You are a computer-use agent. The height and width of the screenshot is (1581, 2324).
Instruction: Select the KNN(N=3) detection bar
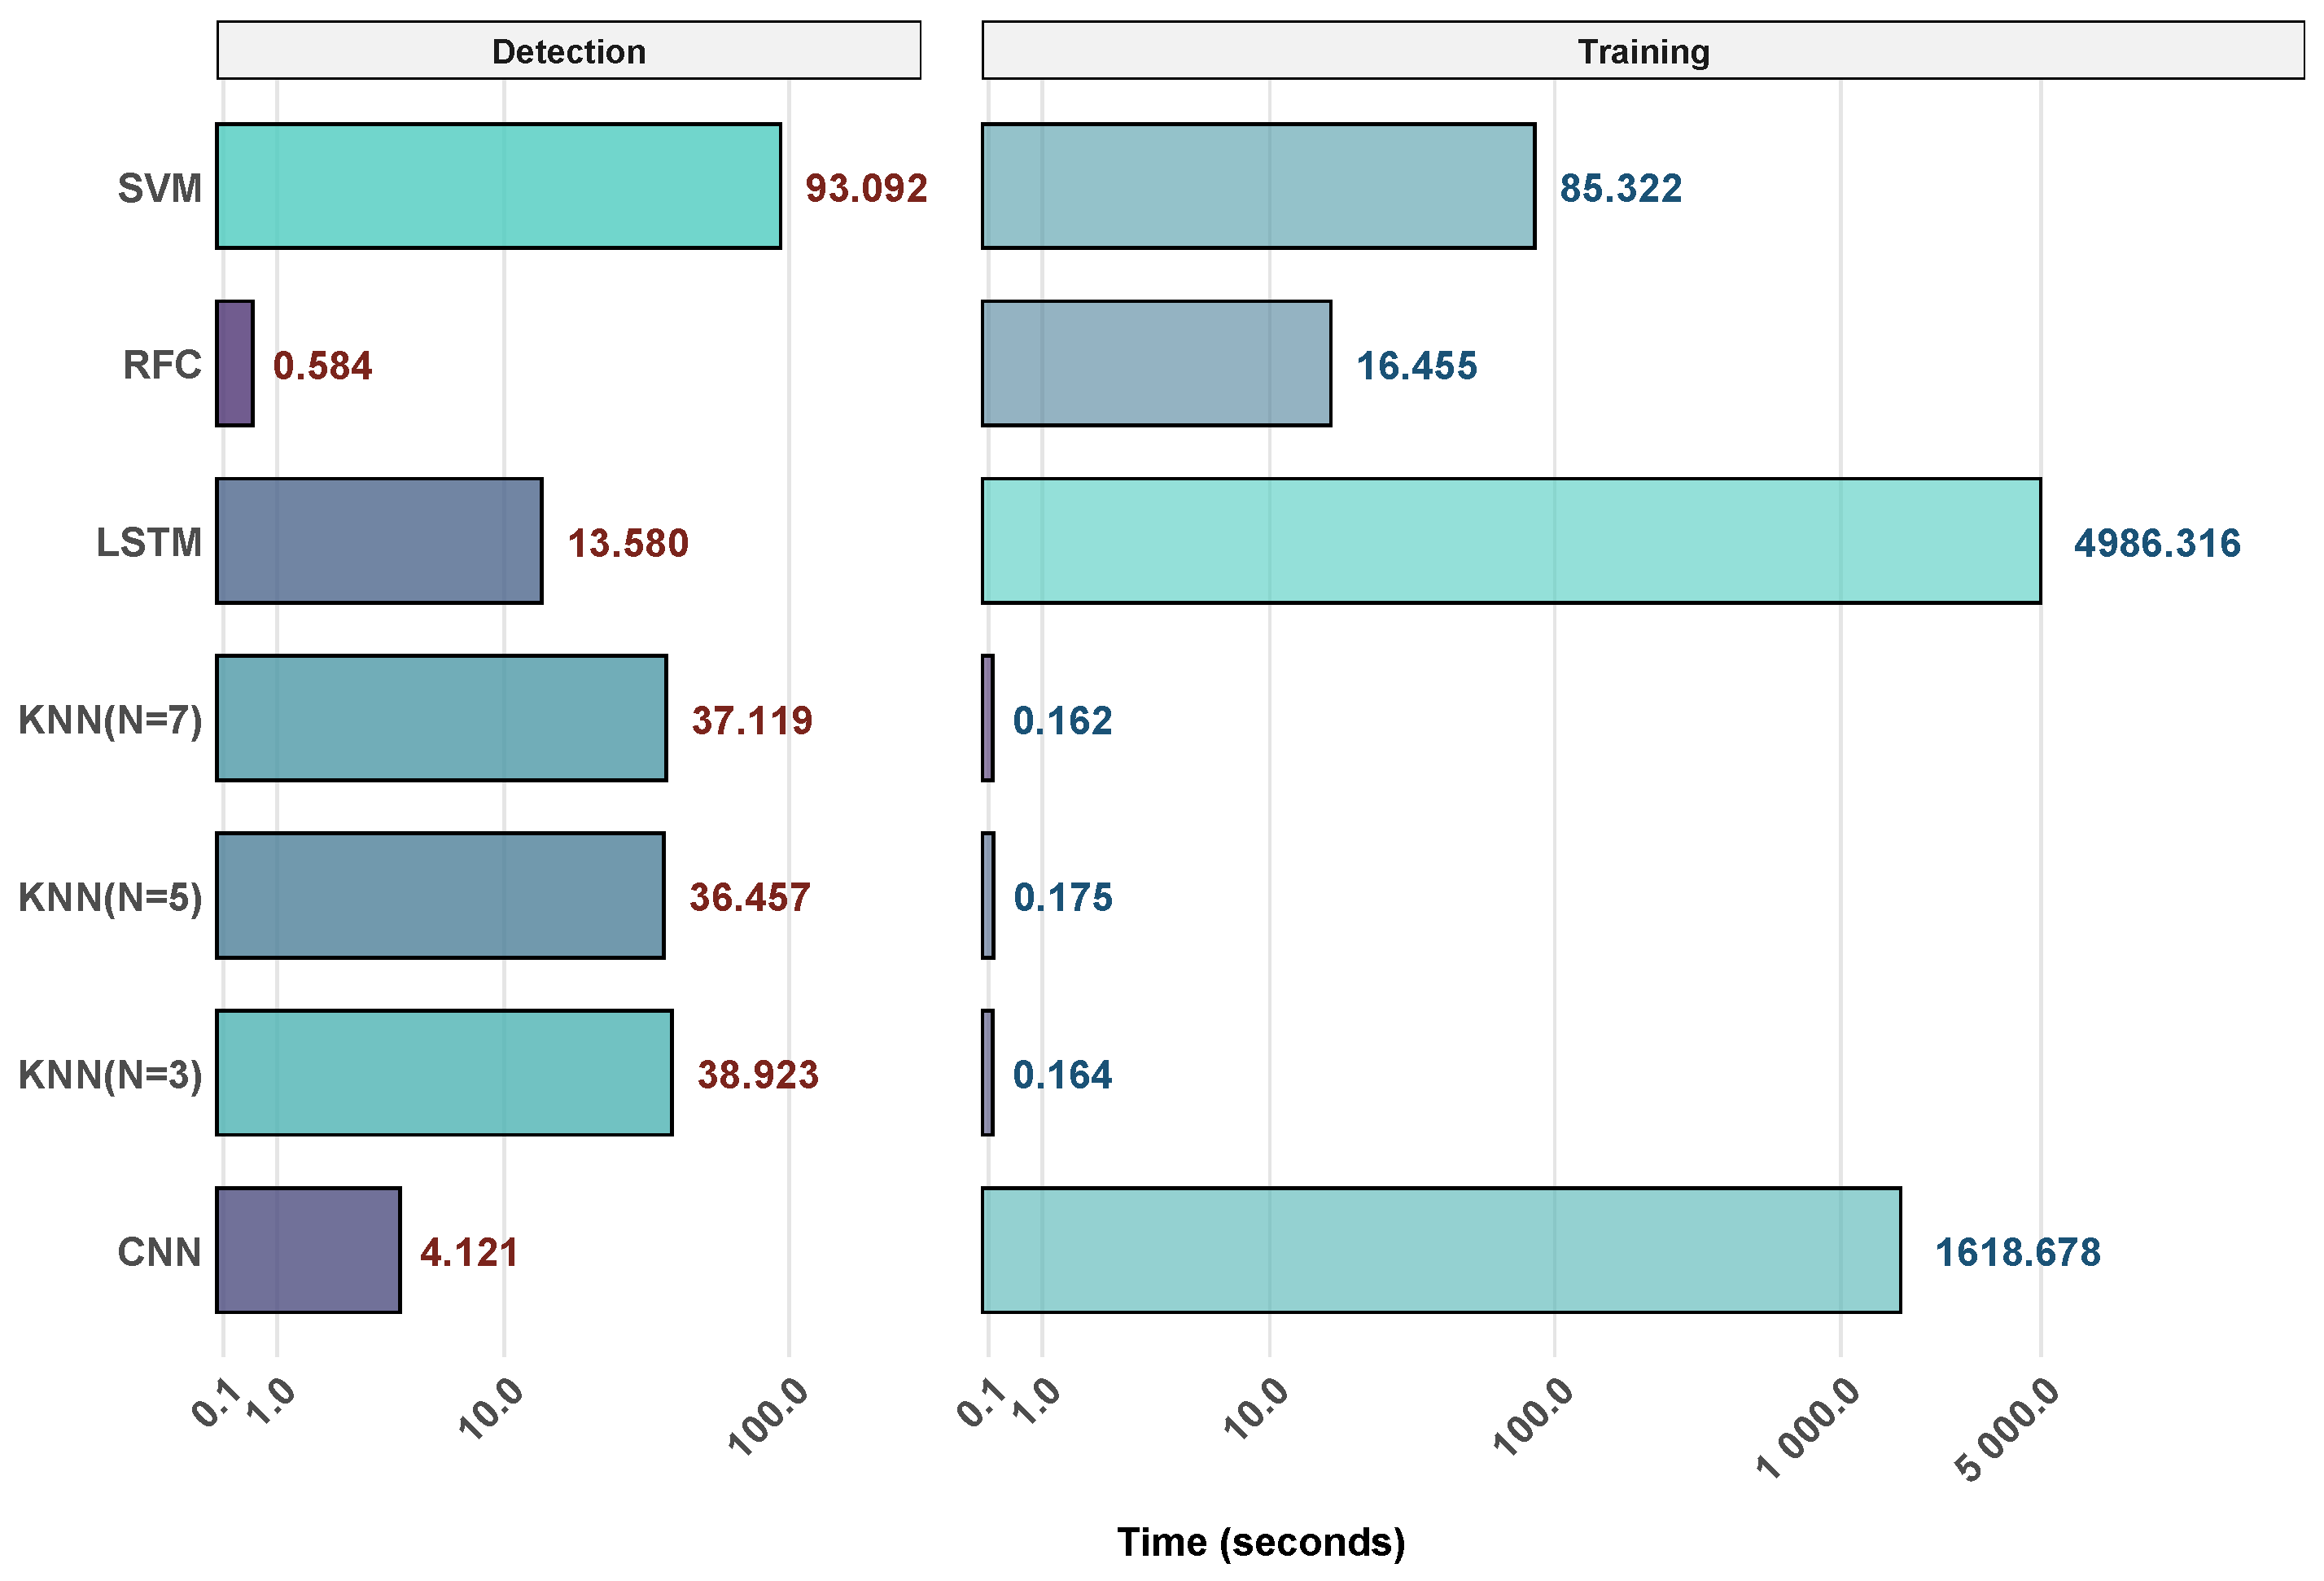coord(444,1072)
